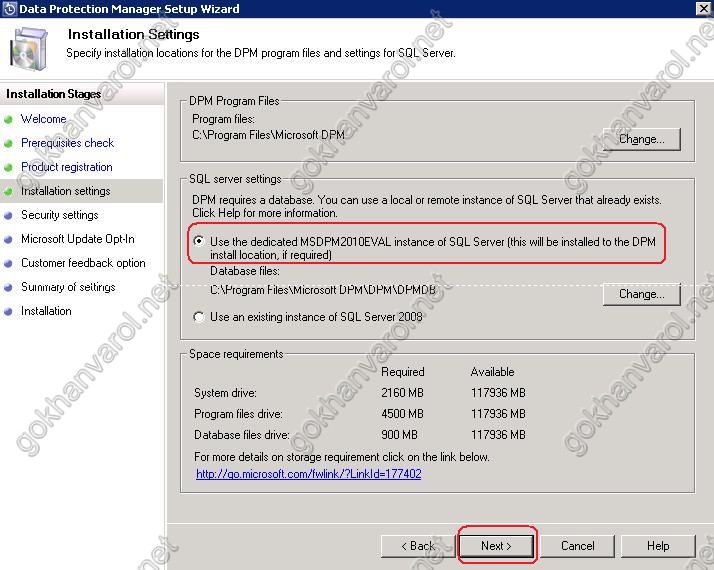Select the Welcome stage in sidebar
The width and height of the screenshot is (714, 570).
(43, 119)
